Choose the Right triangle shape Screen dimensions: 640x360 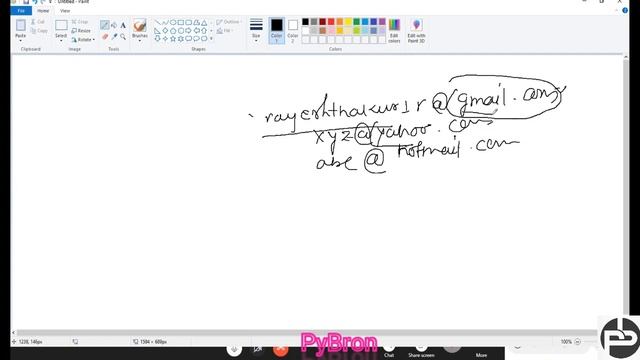(158, 31)
